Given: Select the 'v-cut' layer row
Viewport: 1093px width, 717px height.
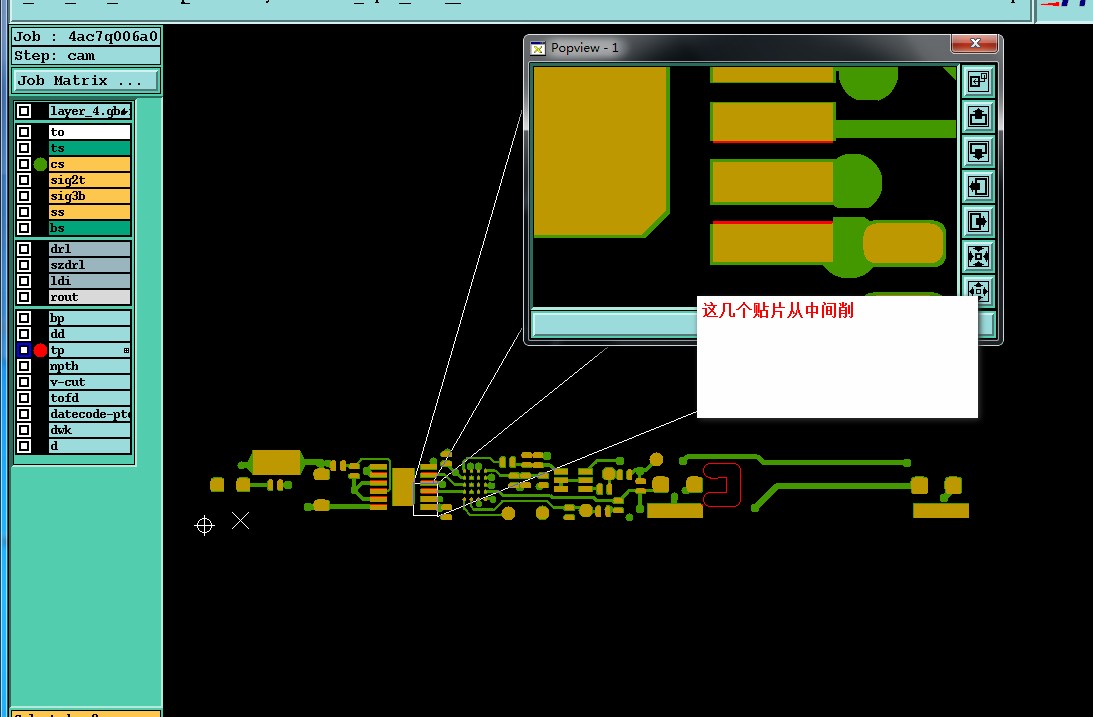Looking at the screenshot, I should tap(89, 382).
